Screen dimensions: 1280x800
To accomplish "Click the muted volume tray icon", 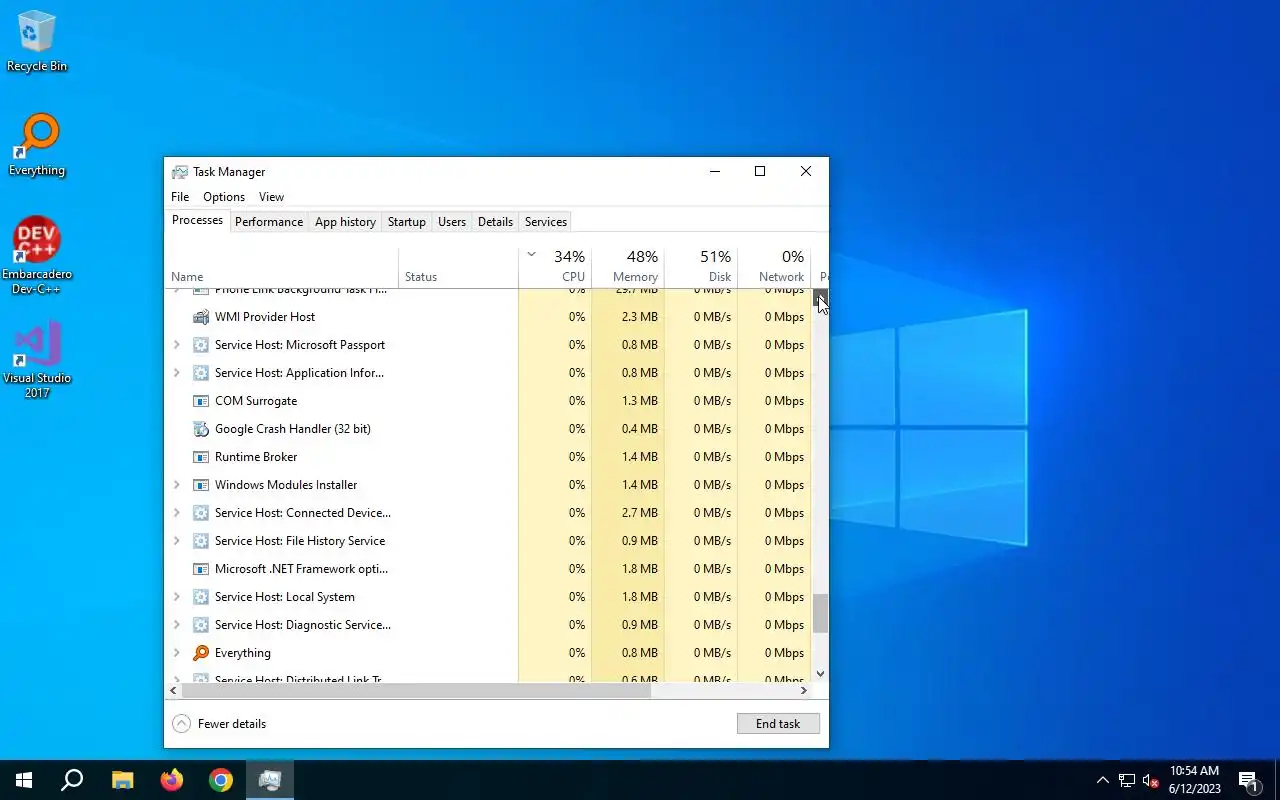I will coord(1150,781).
